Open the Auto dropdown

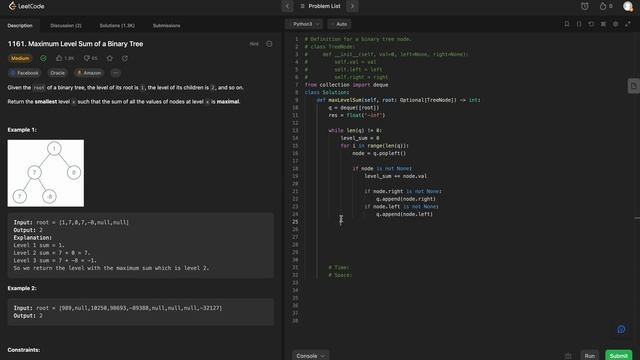tap(339, 24)
